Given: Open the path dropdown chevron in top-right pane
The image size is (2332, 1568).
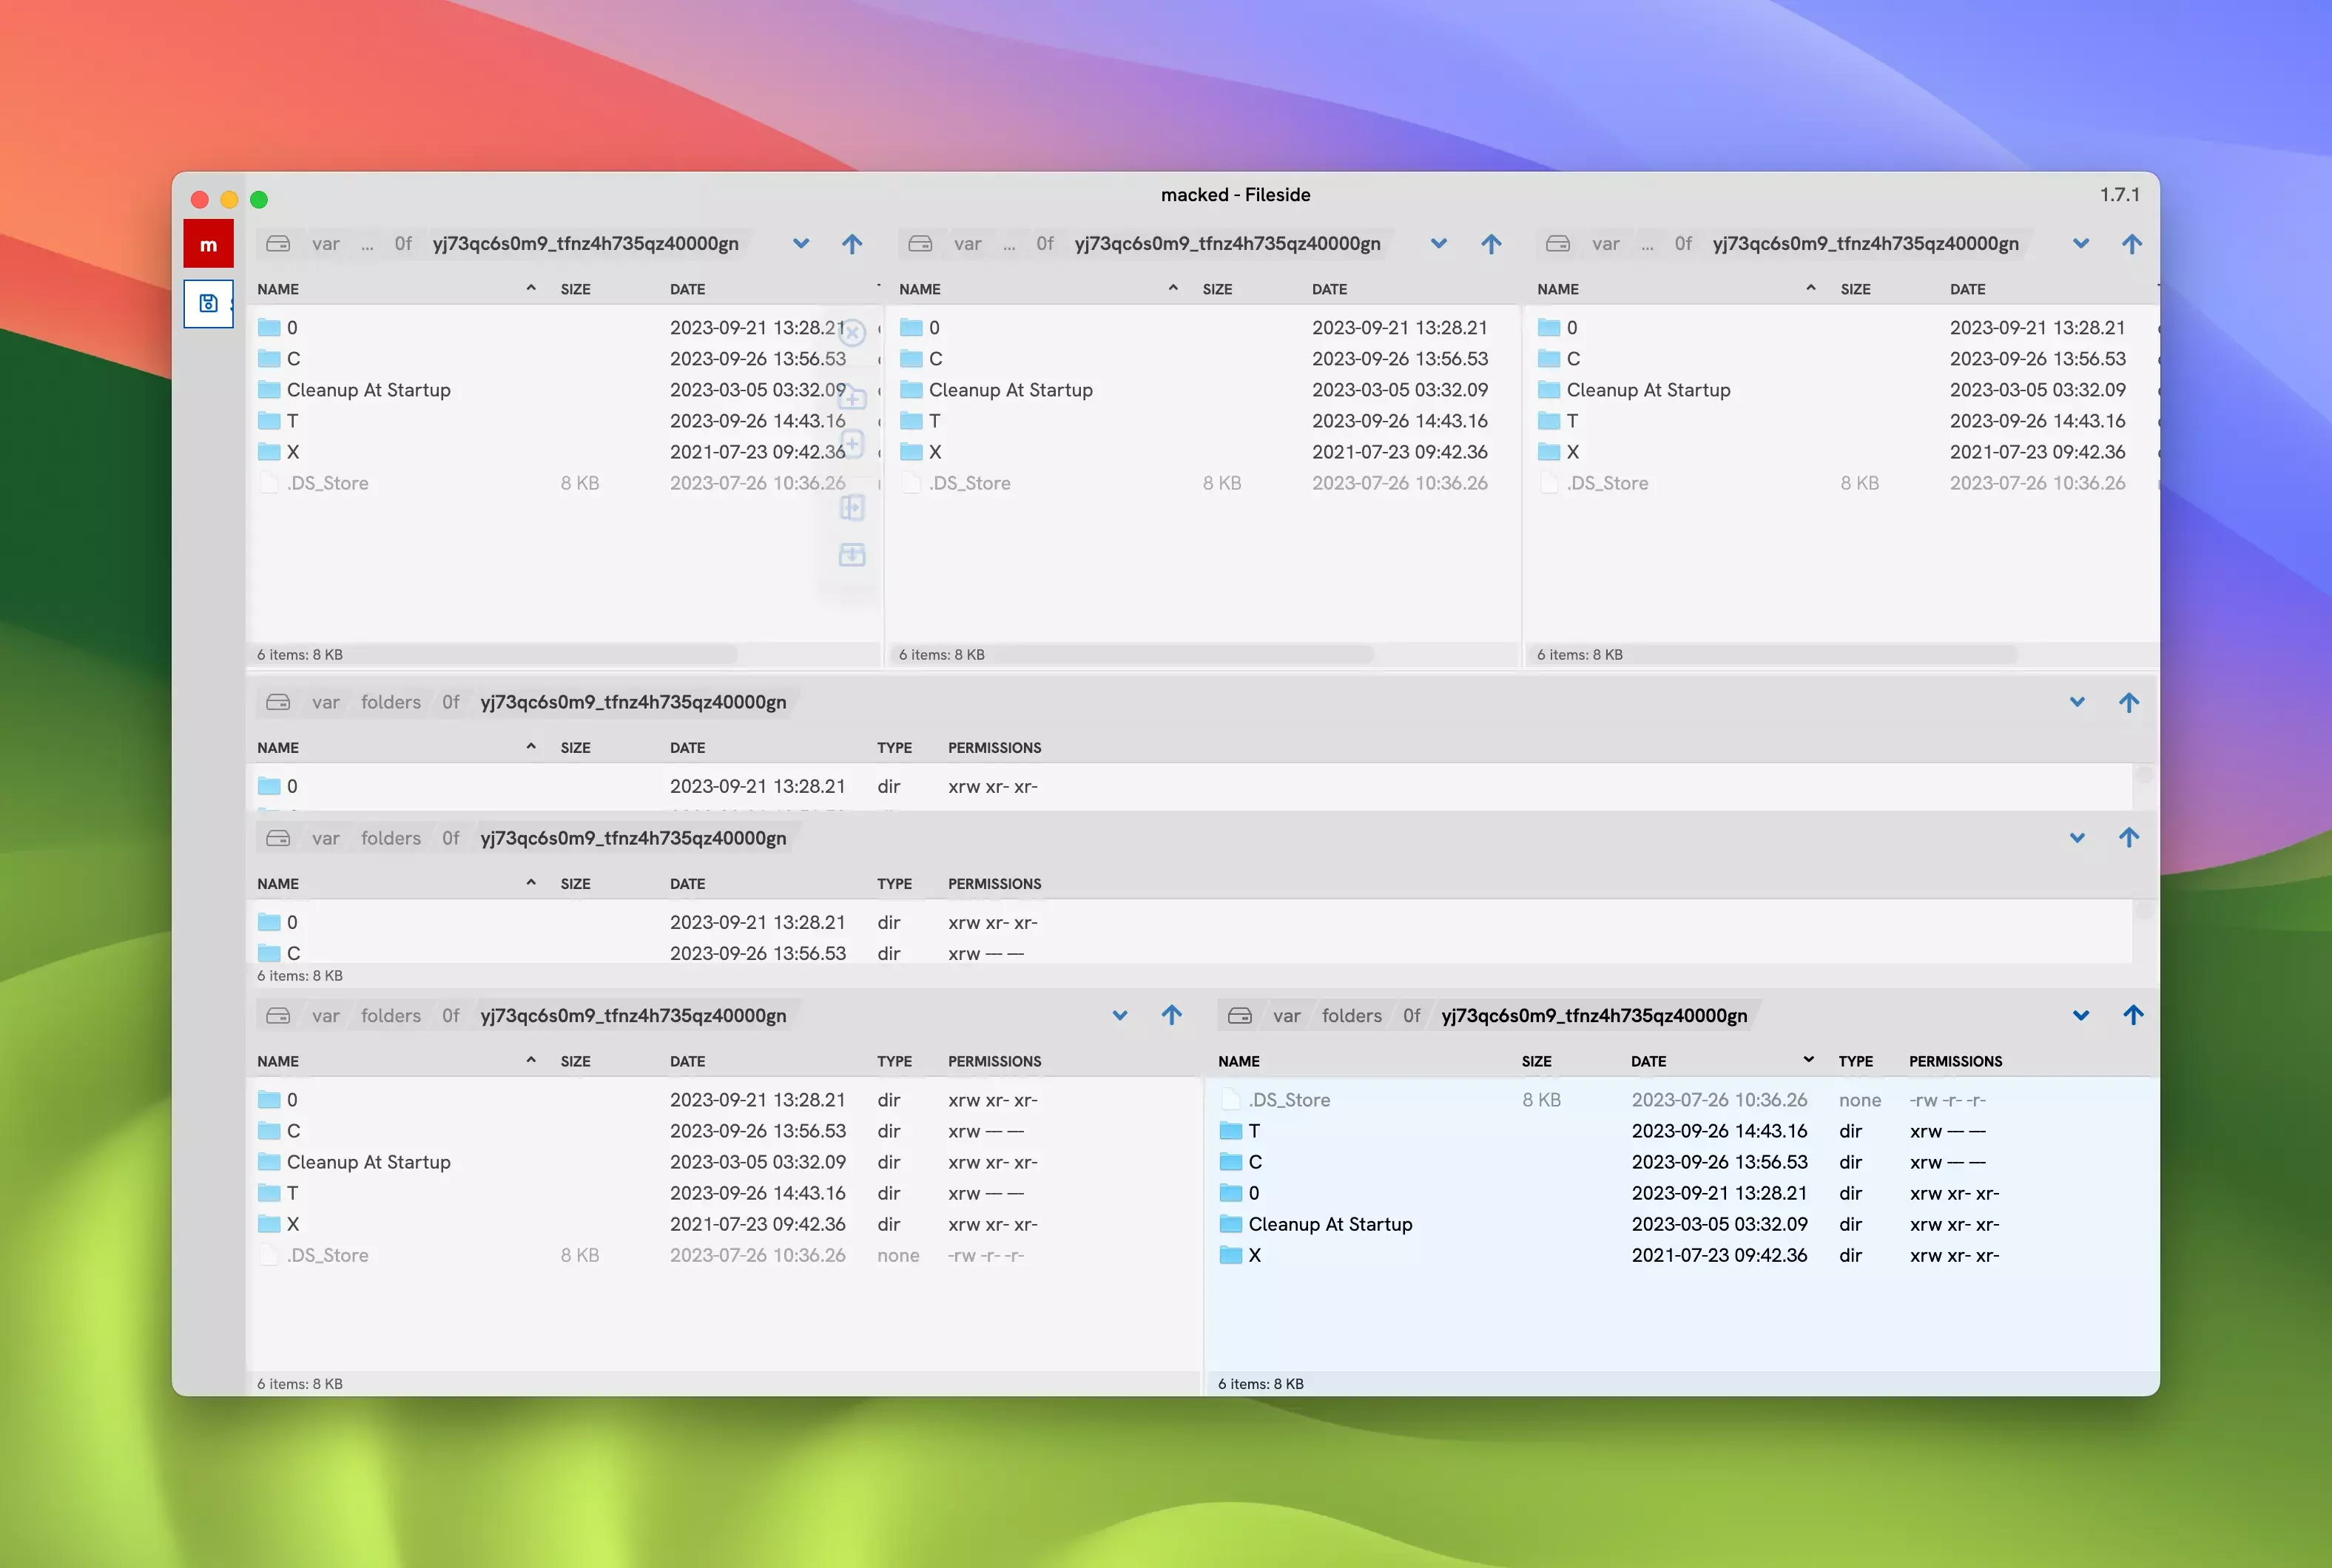Looking at the screenshot, I should pos(2080,244).
